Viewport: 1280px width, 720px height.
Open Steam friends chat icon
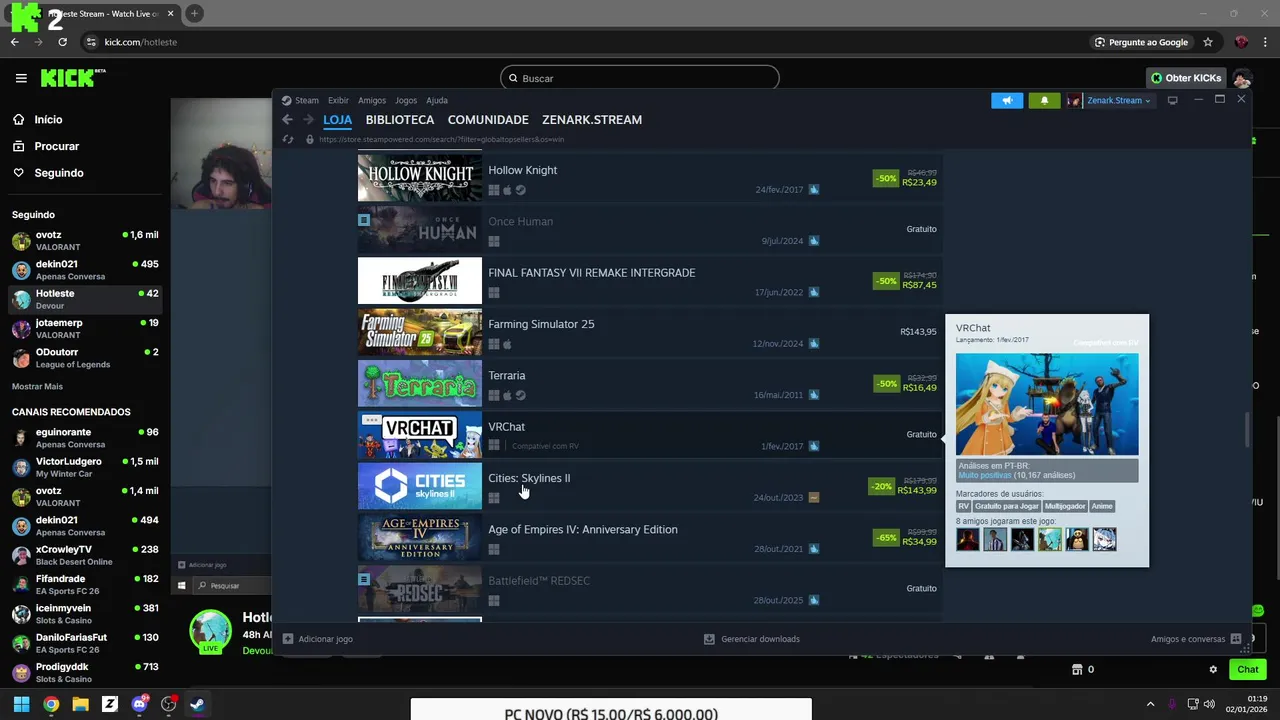[x=1236, y=639]
